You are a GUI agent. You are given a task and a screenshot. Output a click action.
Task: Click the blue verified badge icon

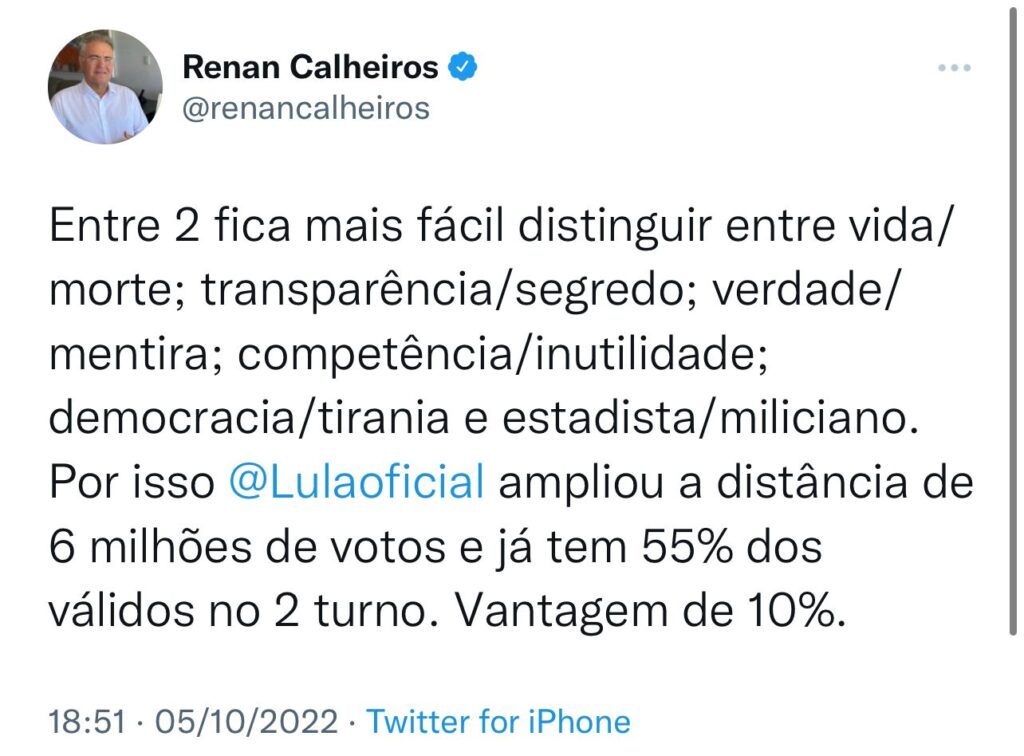463,67
